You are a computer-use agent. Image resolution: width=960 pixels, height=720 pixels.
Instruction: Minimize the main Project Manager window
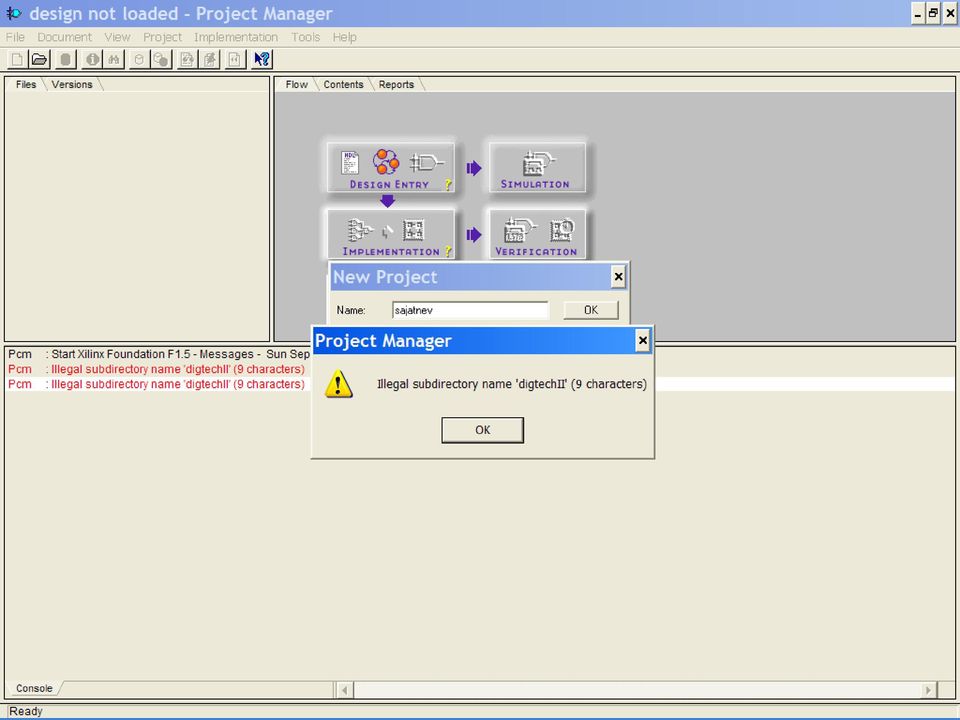point(917,13)
